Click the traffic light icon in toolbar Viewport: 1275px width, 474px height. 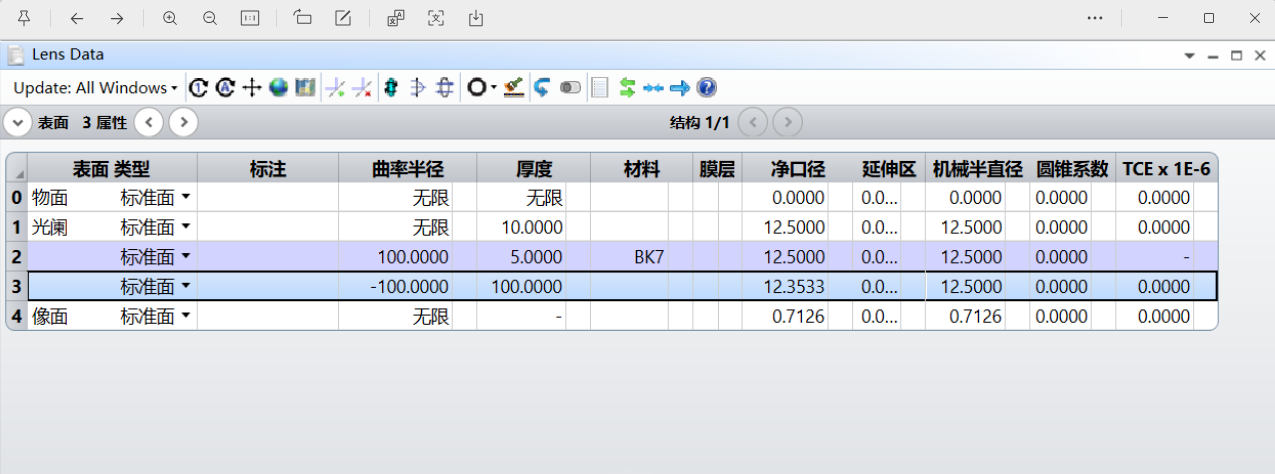391,88
